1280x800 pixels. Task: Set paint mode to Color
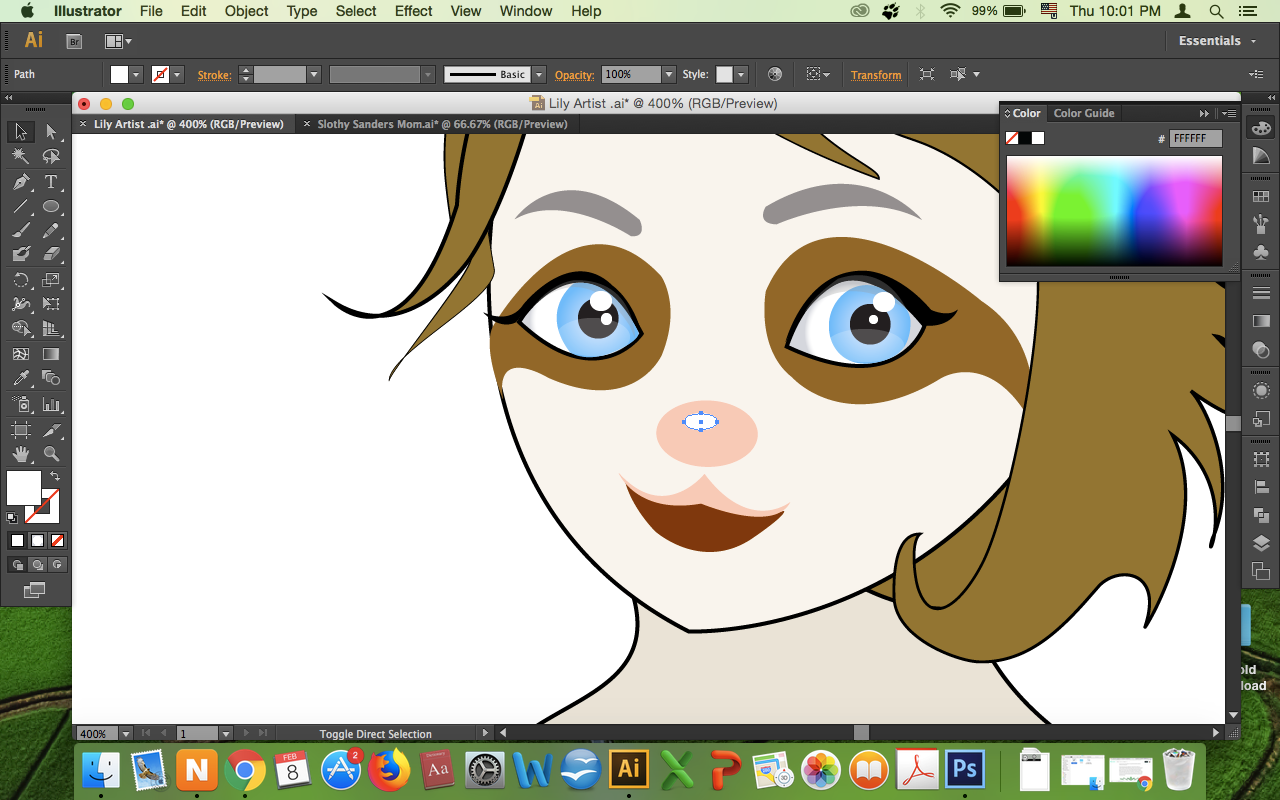pyautogui.click(x=17, y=540)
